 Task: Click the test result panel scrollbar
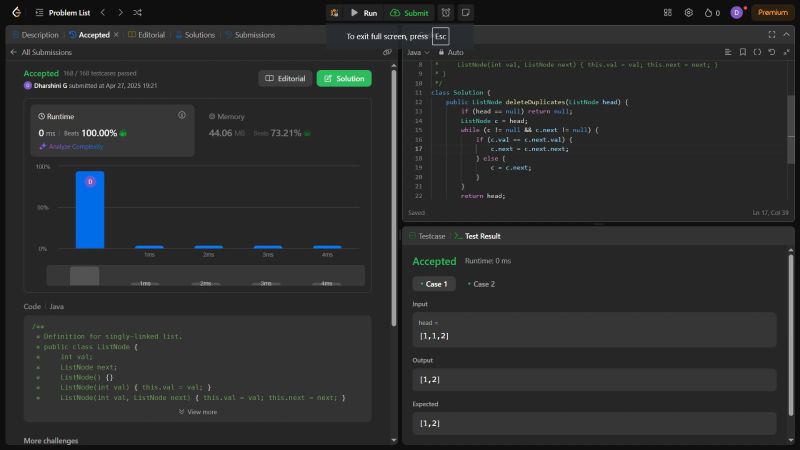point(791,334)
